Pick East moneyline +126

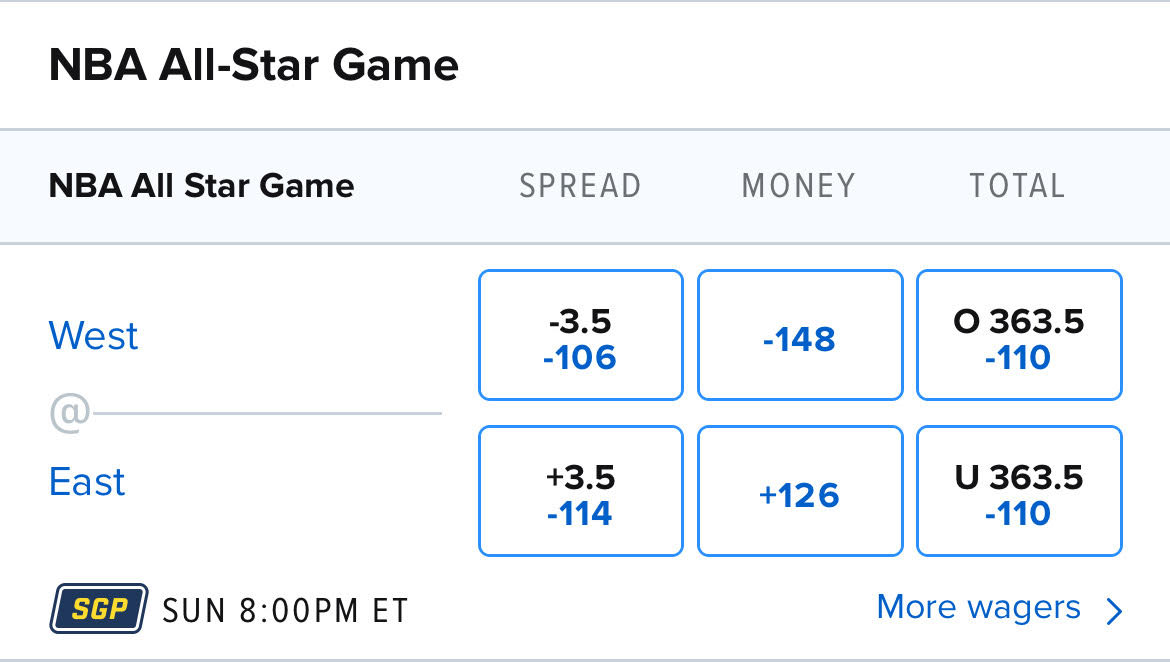[800, 491]
